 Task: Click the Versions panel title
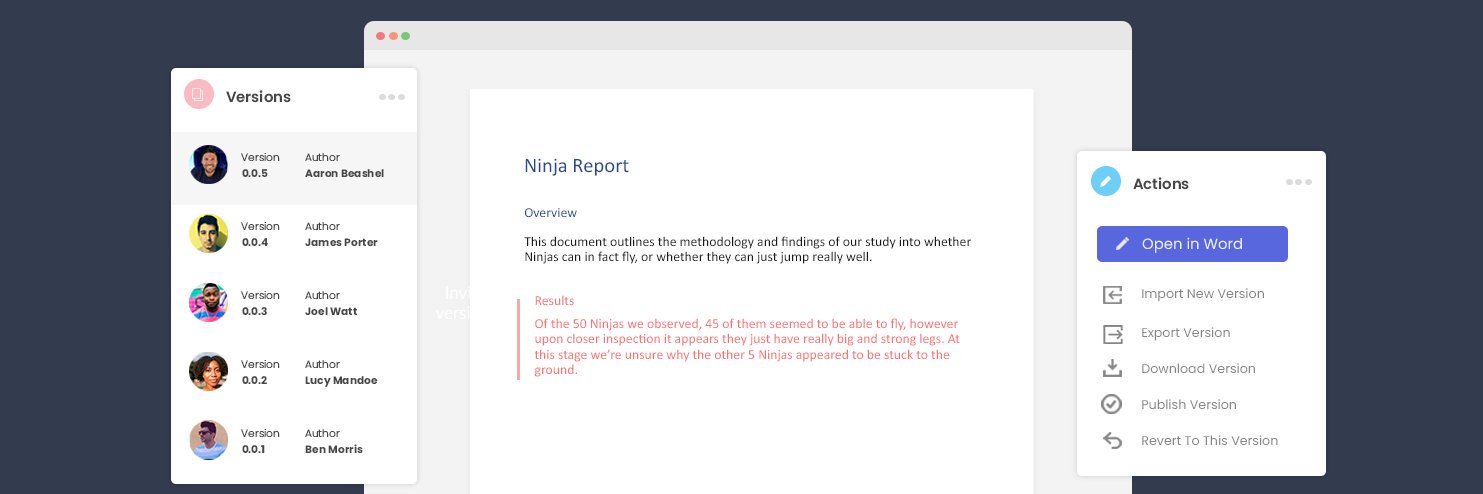point(258,97)
